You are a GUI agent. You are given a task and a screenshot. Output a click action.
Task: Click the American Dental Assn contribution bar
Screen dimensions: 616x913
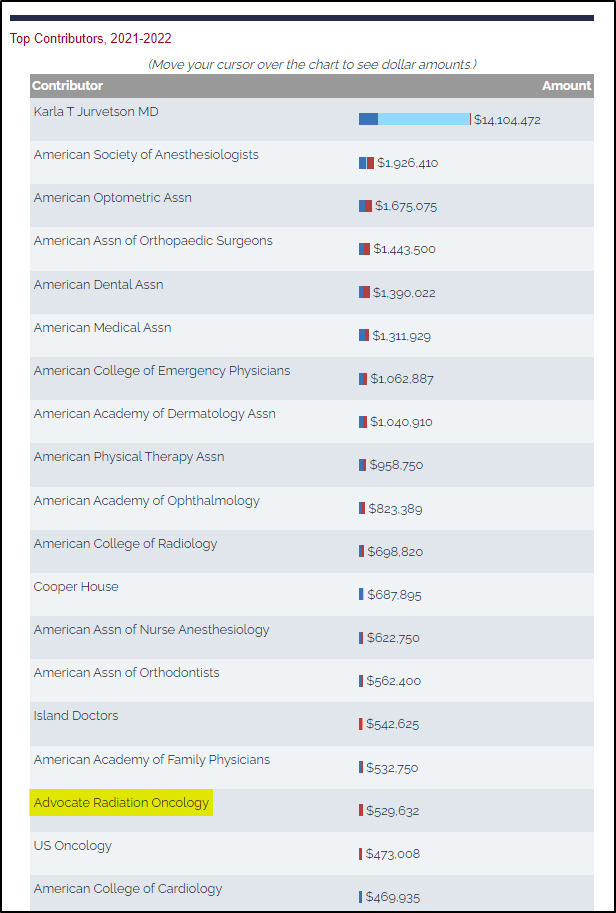pyautogui.click(x=364, y=292)
